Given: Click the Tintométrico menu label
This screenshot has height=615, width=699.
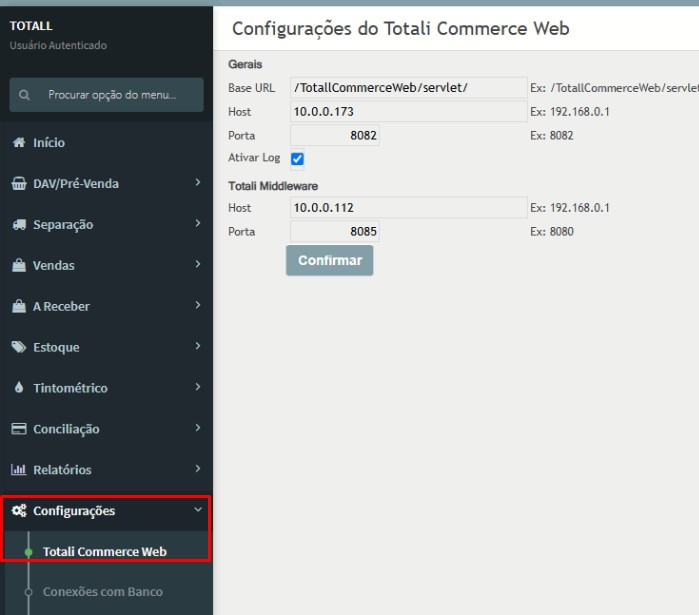Looking at the screenshot, I should point(70,388).
